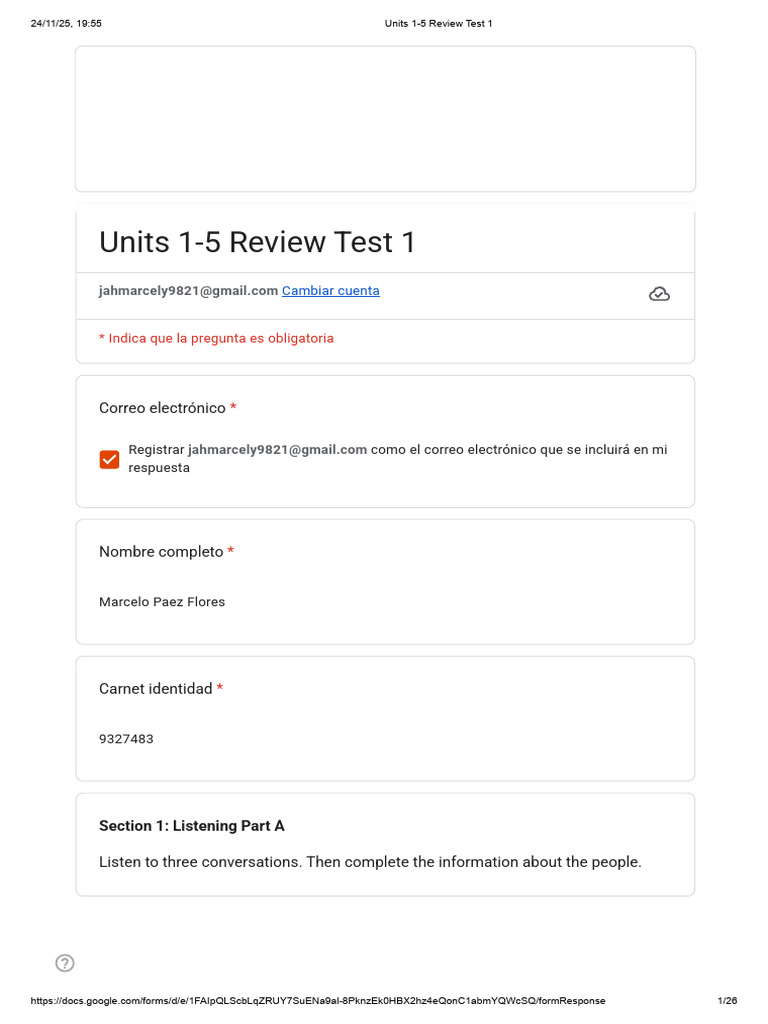Select the Section 1: Listening Part A heading
The image size is (768, 1024).
(192, 825)
